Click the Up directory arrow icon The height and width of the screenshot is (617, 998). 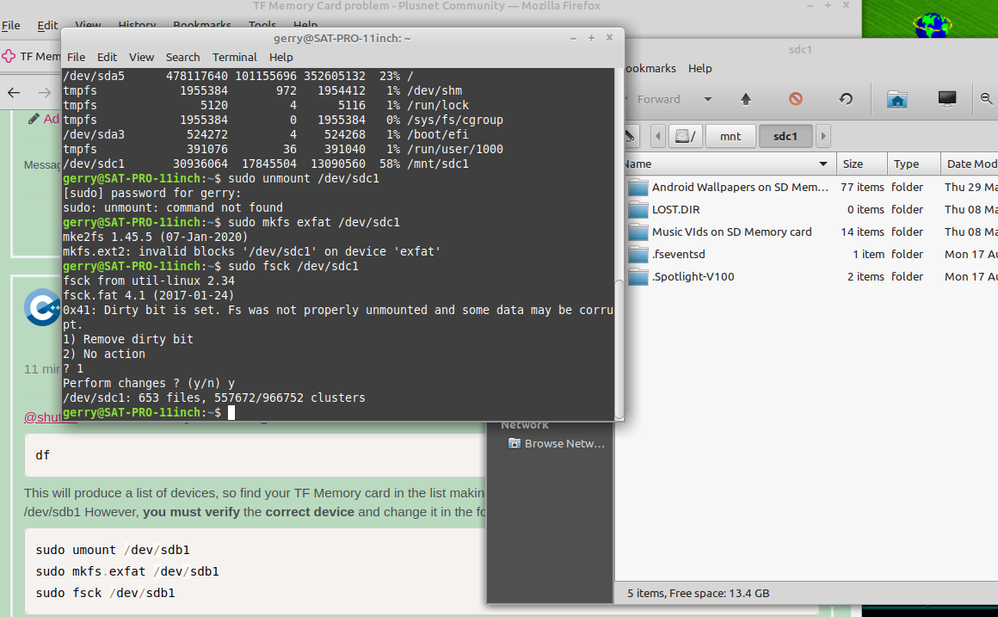tap(745, 99)
